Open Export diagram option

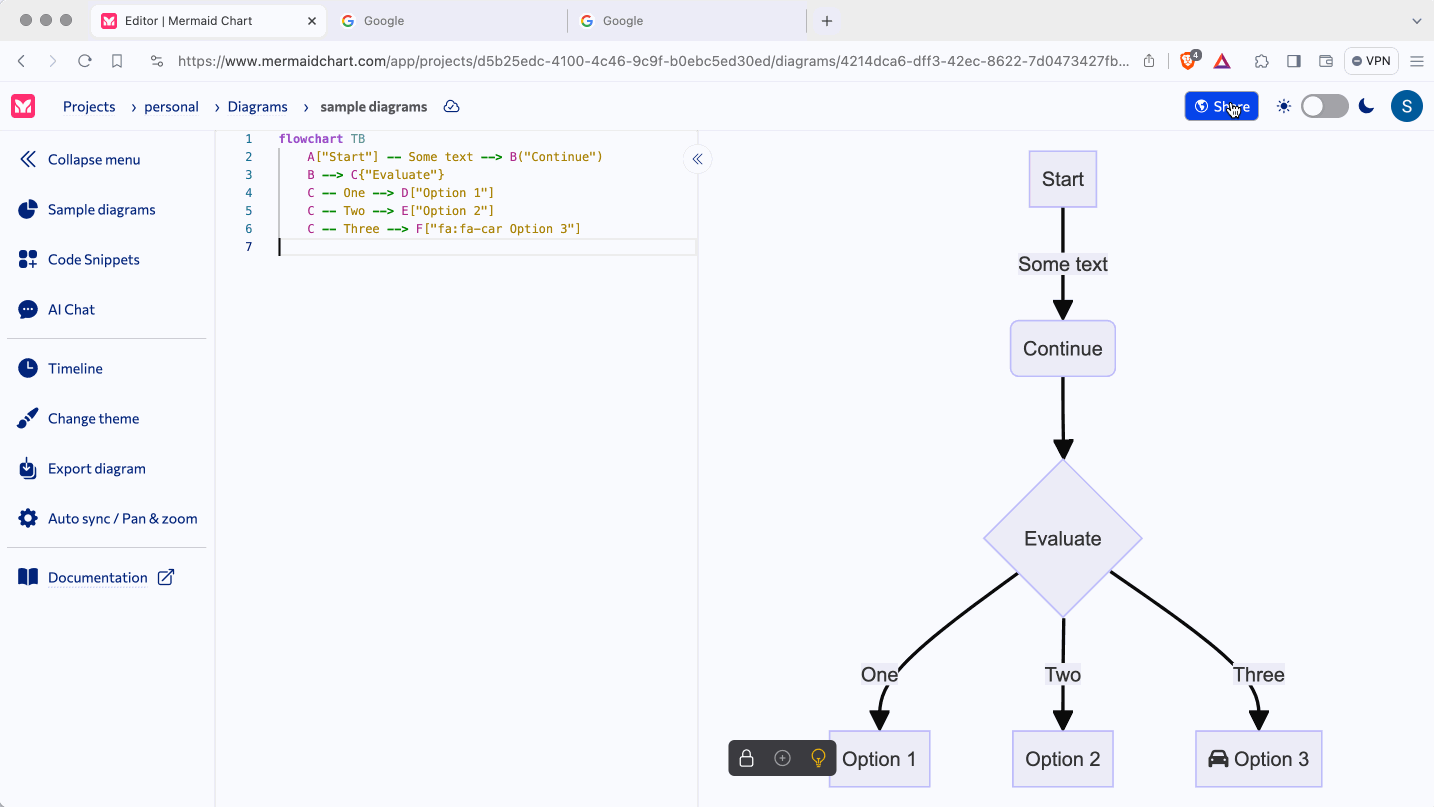[x=82, y=468]
